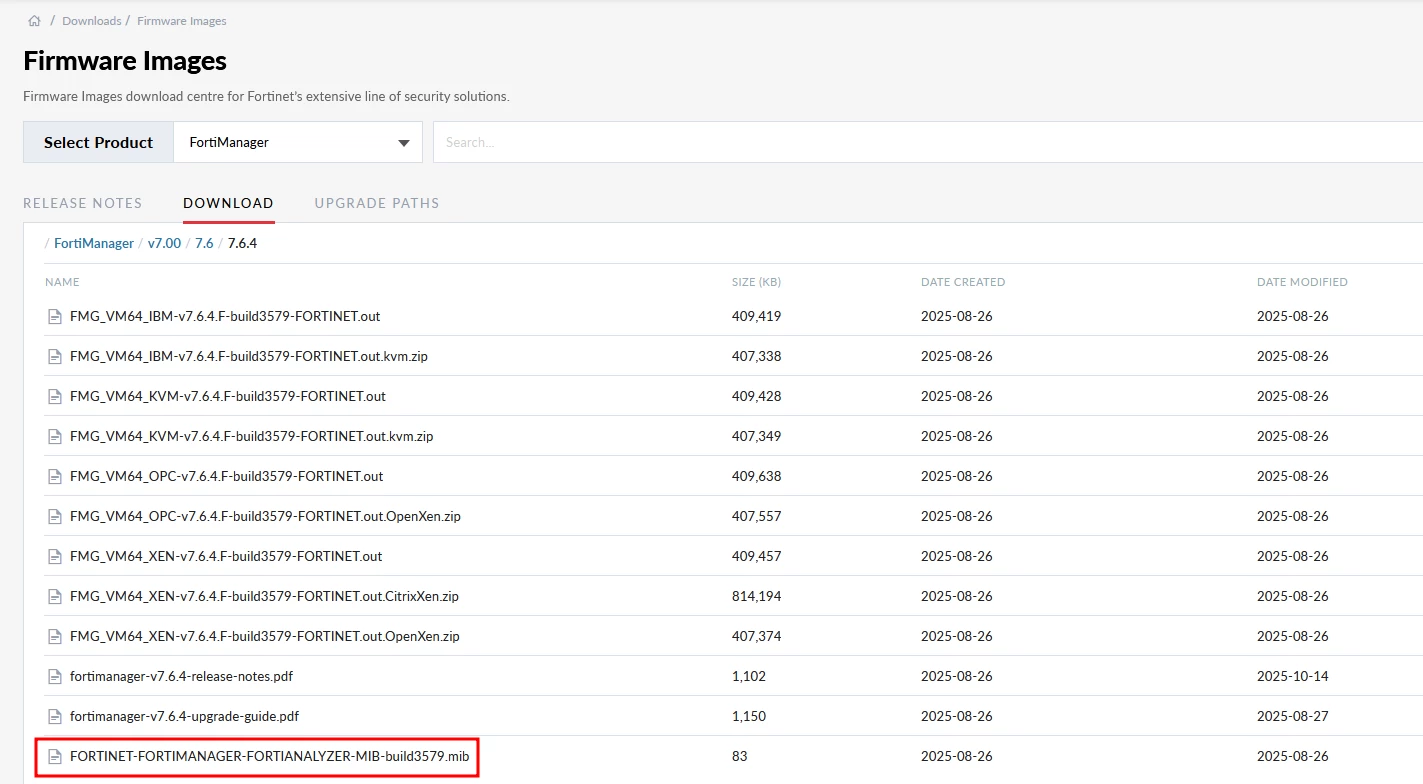Click size value 1,150
This screenshot has width=1423, height=784.
[x=749, y=716]
